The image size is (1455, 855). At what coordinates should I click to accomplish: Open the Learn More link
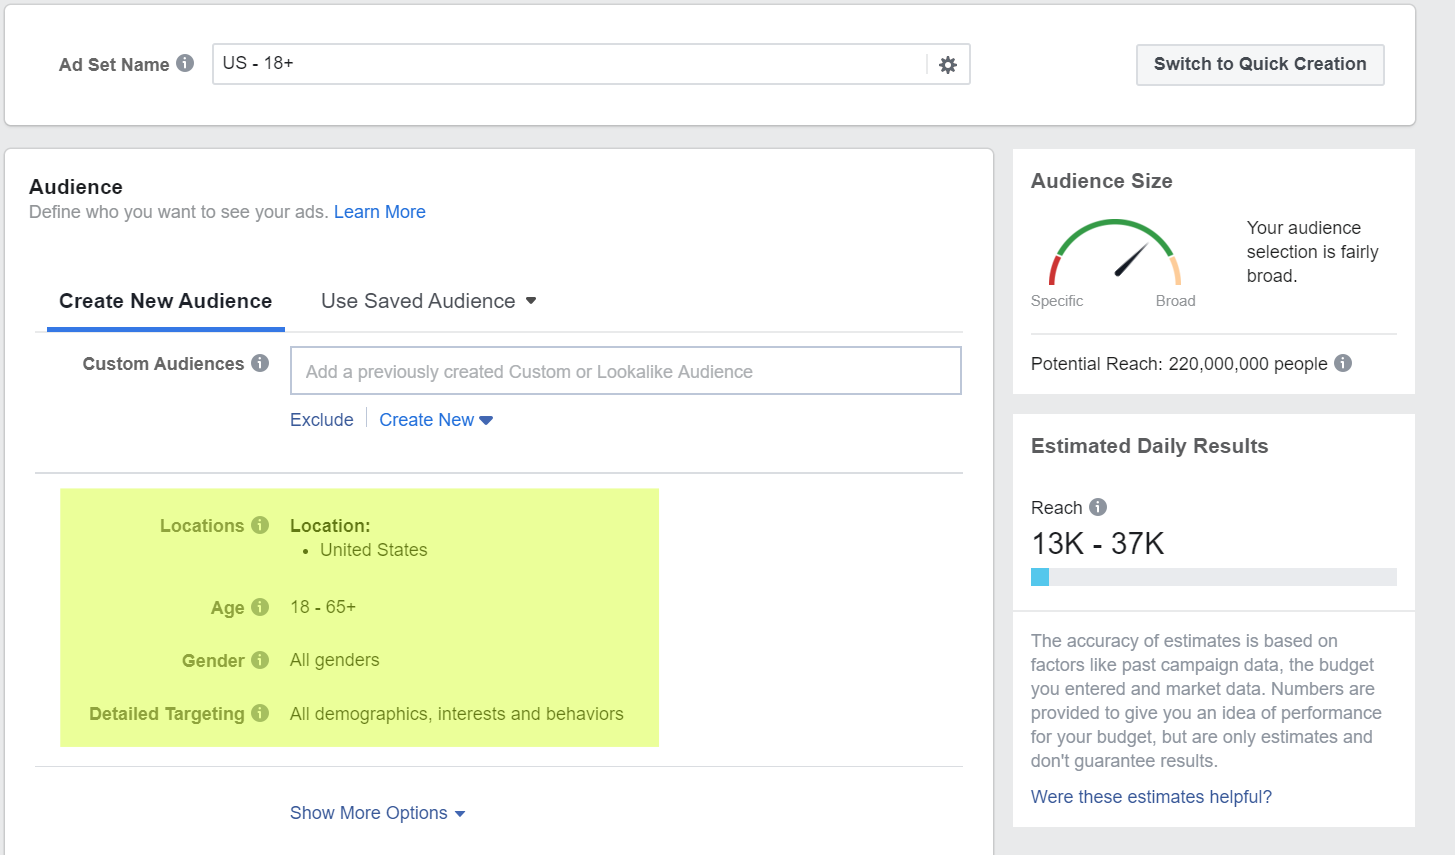(380, 212)
